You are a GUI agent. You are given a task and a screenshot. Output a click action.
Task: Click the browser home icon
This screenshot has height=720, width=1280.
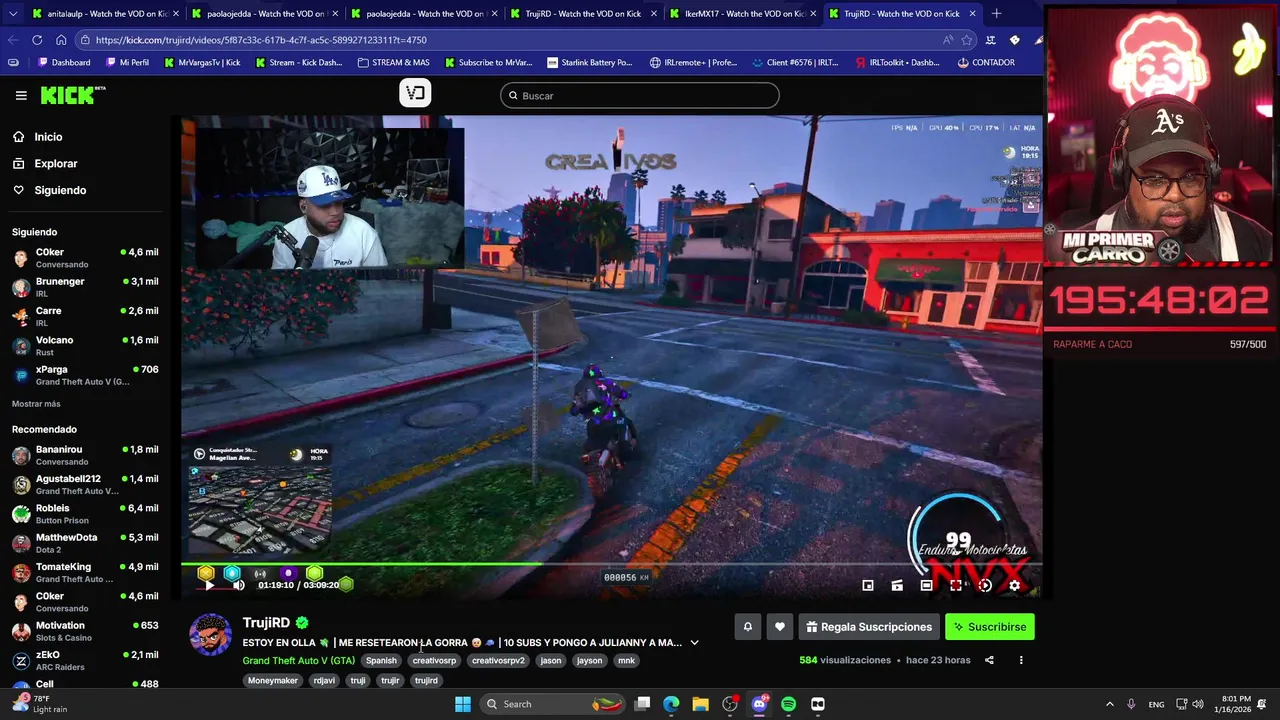61,40
